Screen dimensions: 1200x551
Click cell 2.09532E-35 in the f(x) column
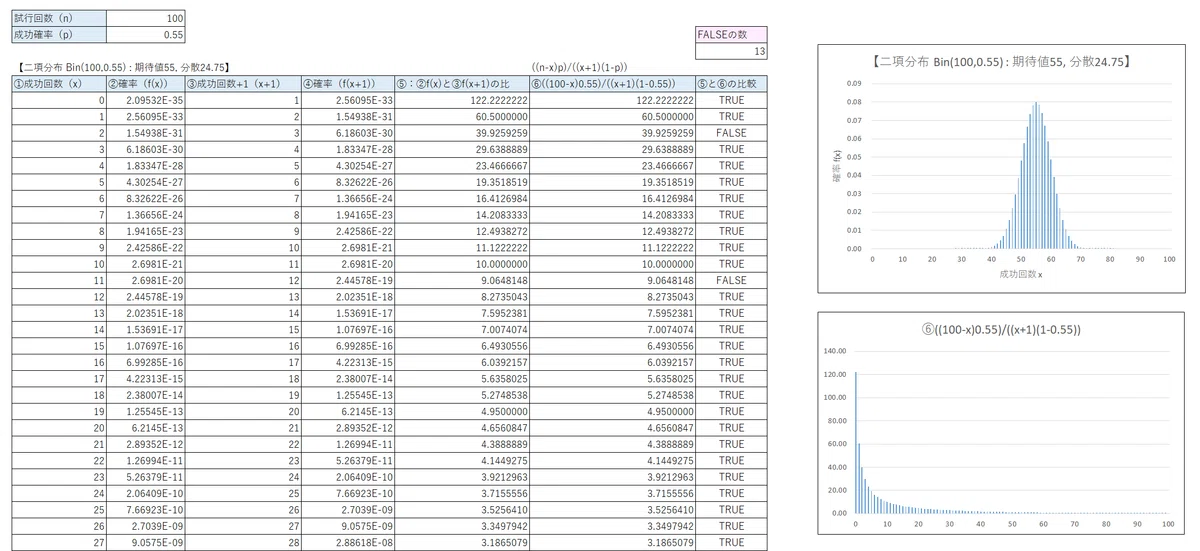[x=145, y=101]
